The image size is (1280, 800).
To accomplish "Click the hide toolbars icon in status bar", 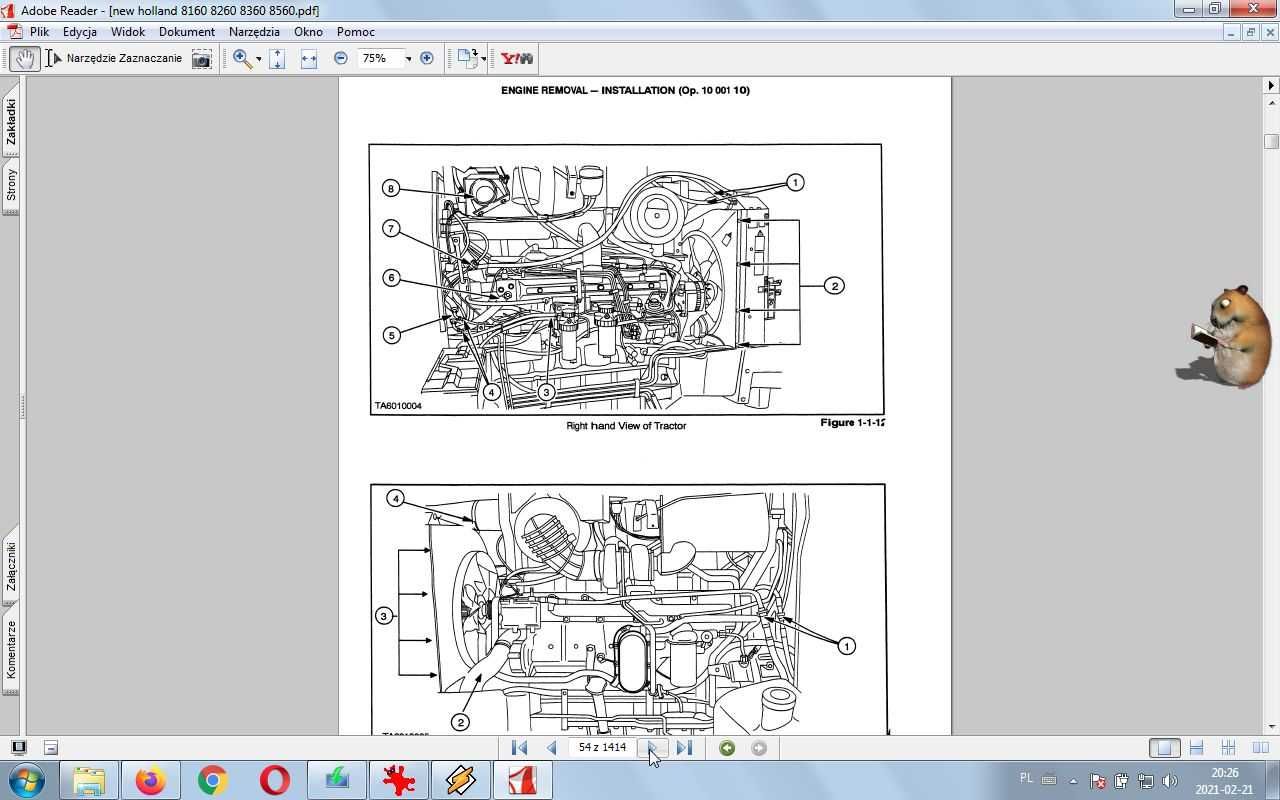I will click(x=51, y=747).
